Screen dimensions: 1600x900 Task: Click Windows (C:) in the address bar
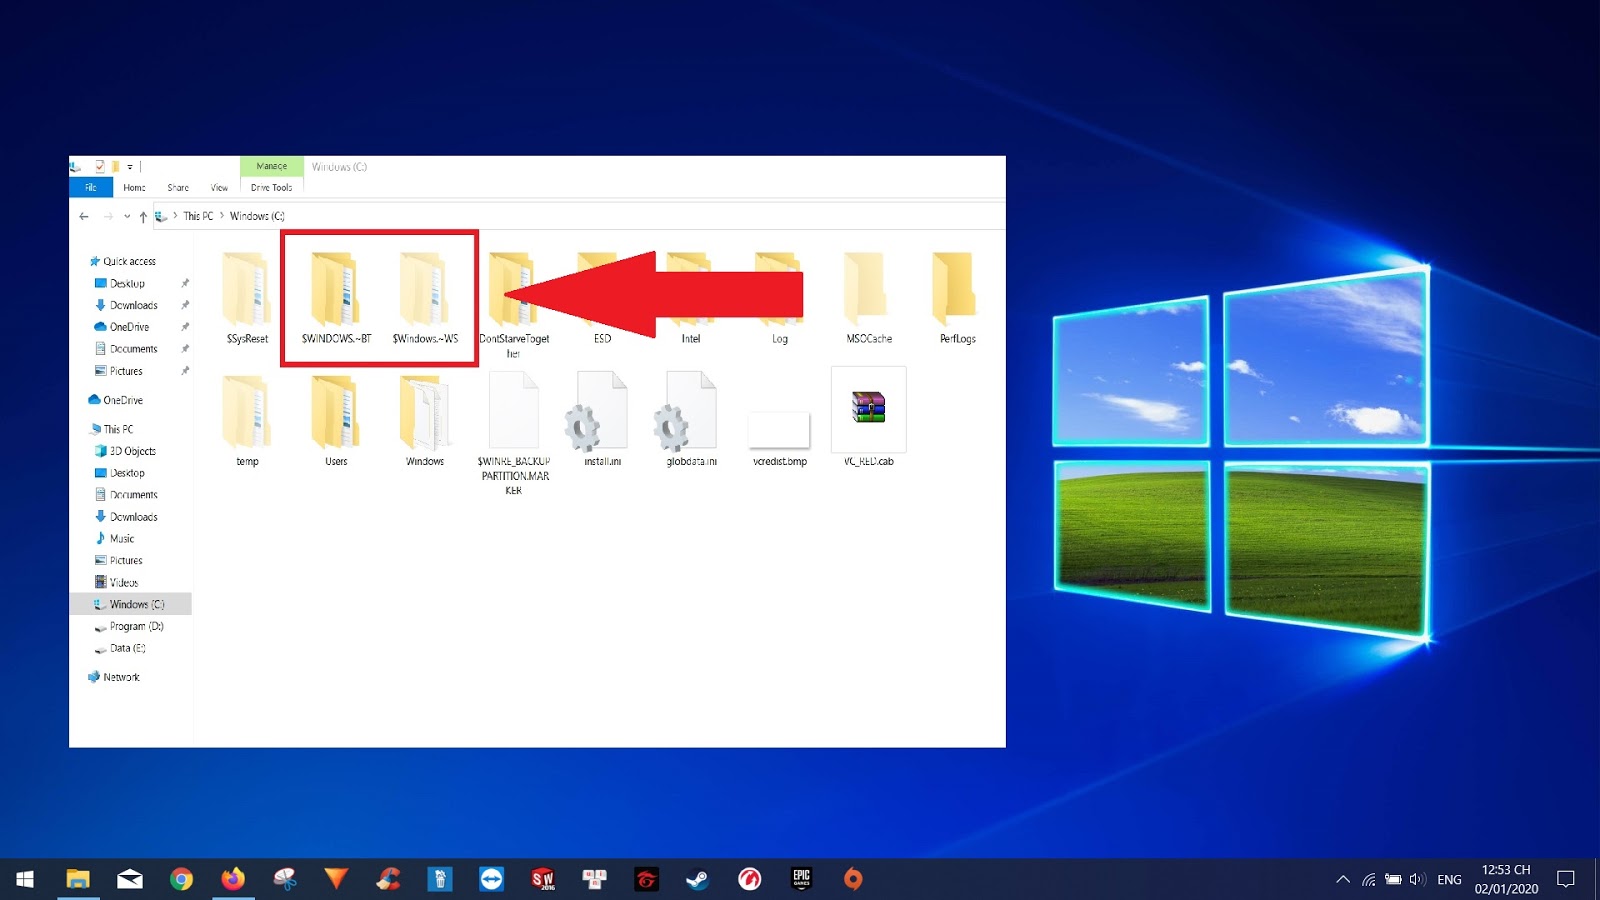pyautogui.click(x=257, y=216)
